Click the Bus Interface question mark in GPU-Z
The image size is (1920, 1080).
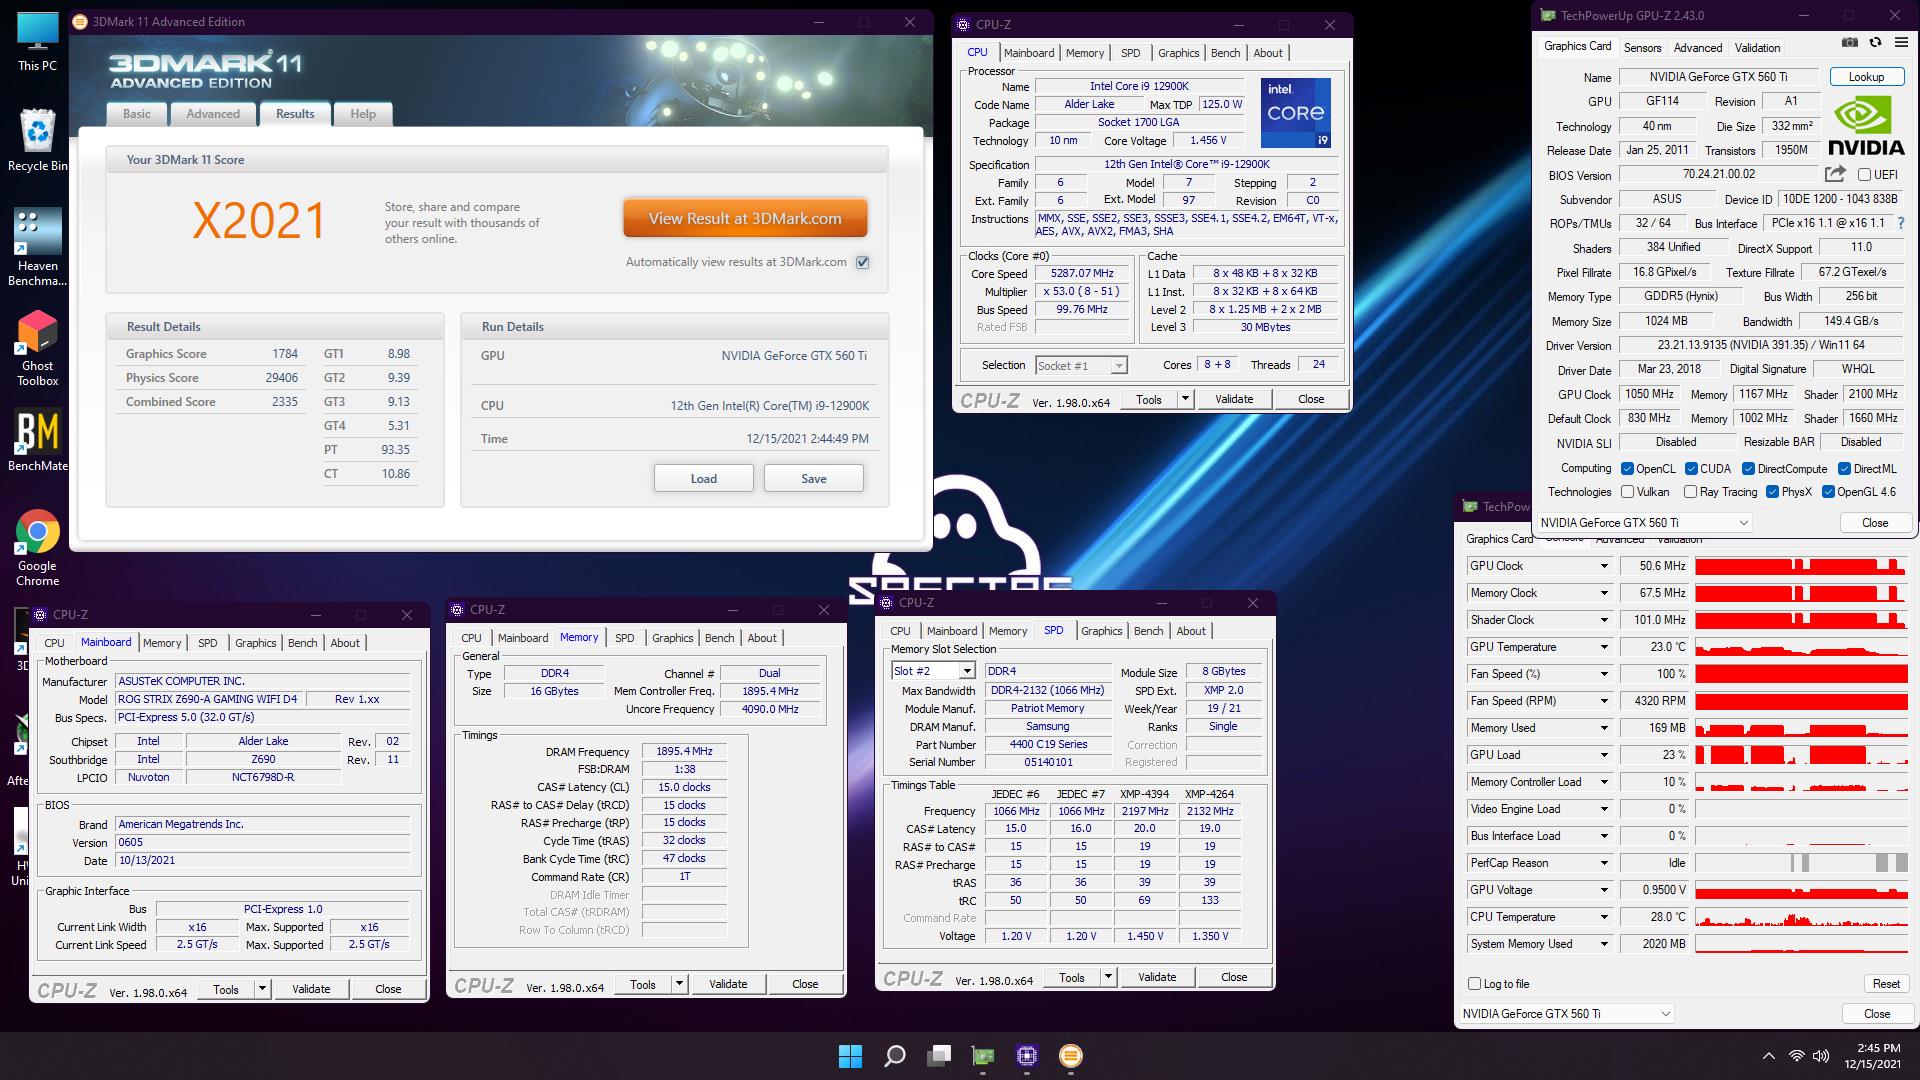pos(1901,223)
